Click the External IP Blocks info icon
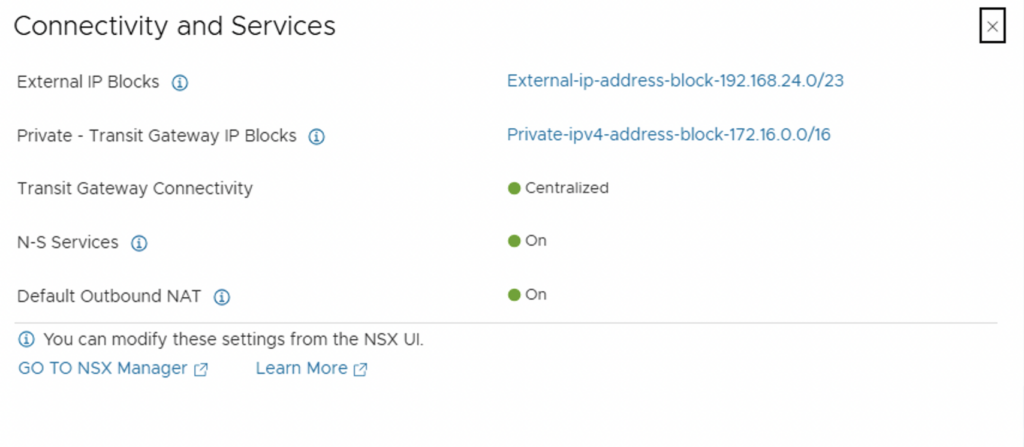This screenshot has height=447, width=1024. (x=180, y=83)
